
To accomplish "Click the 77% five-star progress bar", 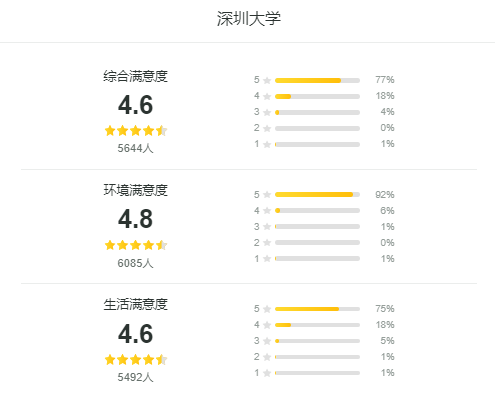I will pyautogui.click(x=317, y=80).
